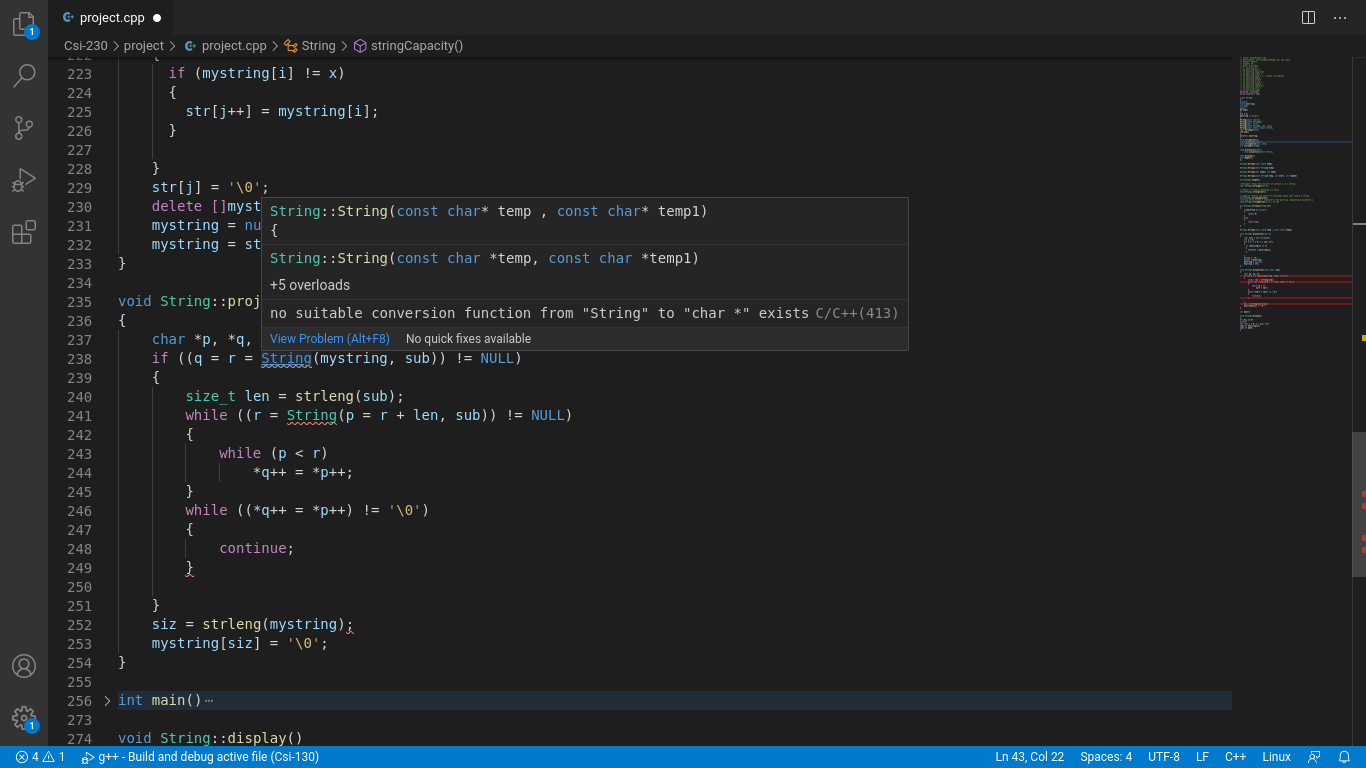
Task: Change language mode by clicking C++
Action: [1235, 757]
